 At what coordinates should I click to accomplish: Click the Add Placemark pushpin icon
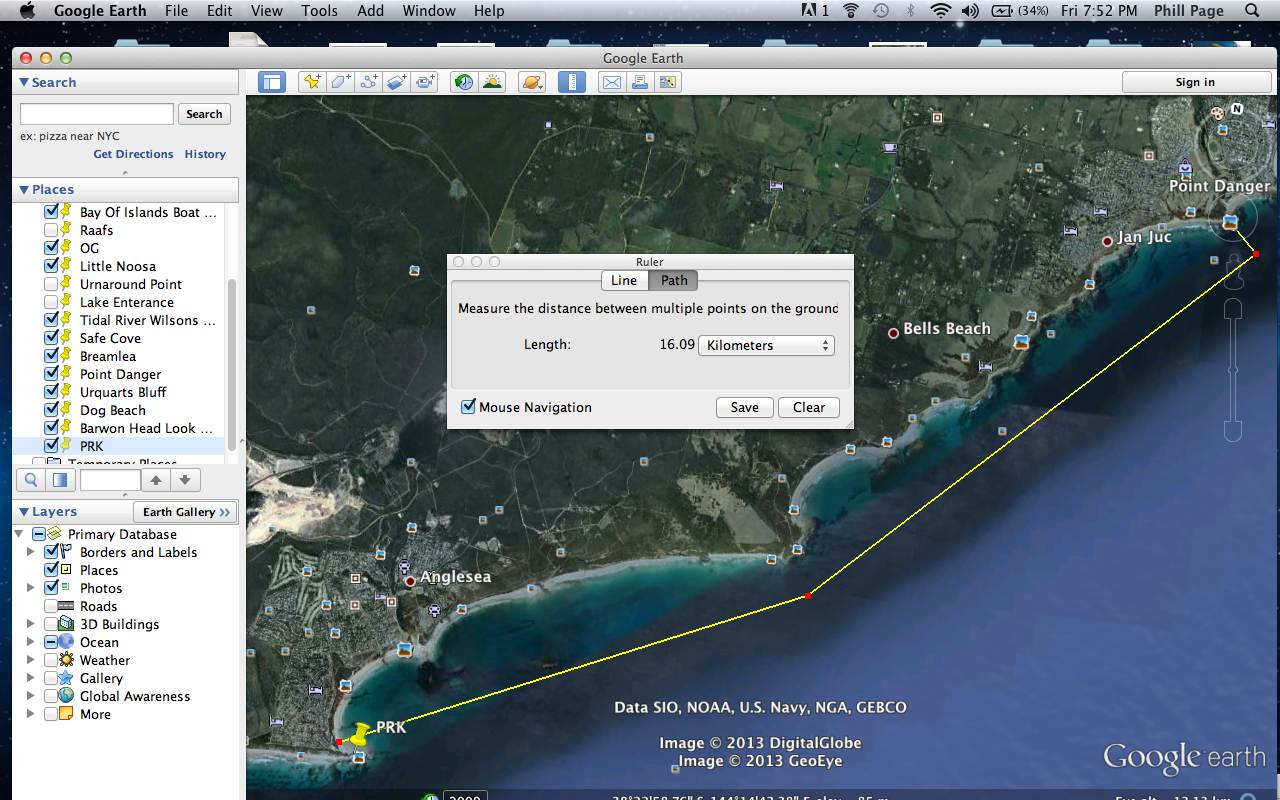(x=312, y=82)
